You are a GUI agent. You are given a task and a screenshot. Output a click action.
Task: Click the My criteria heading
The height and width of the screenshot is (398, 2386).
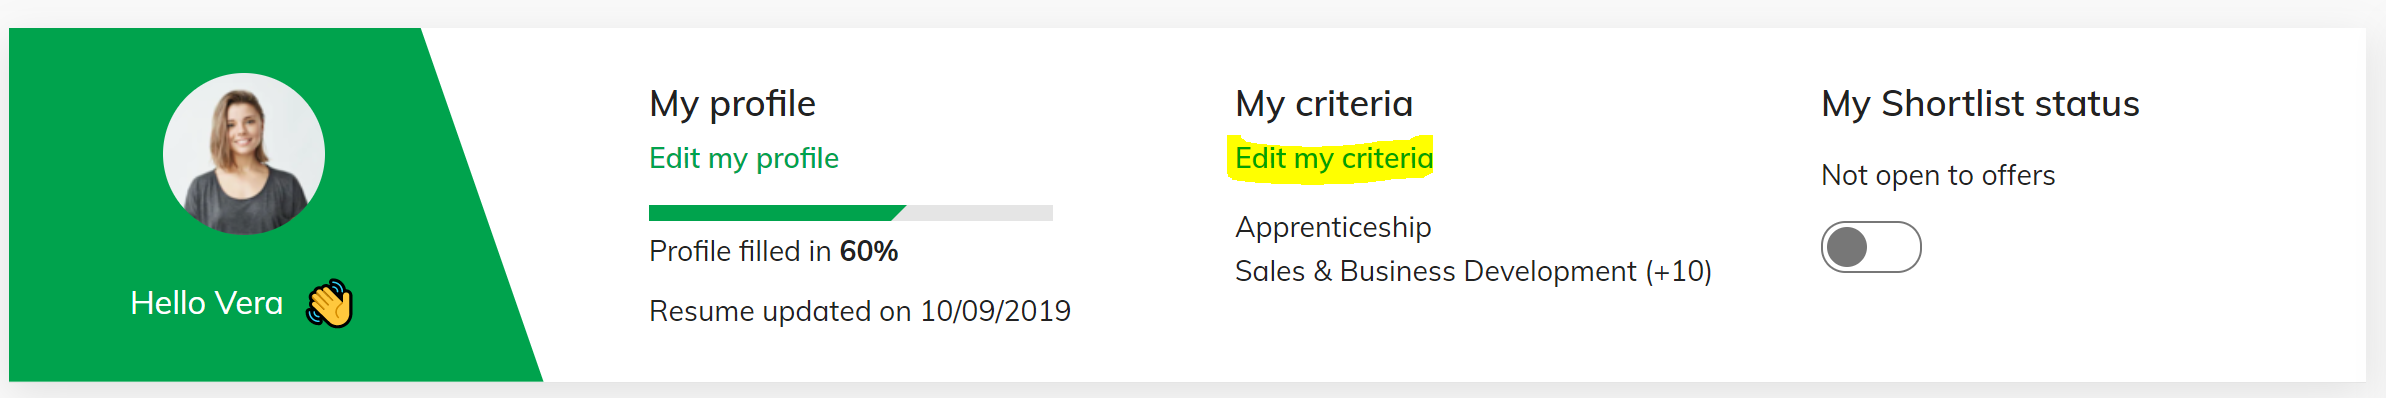coord(1324,104)
